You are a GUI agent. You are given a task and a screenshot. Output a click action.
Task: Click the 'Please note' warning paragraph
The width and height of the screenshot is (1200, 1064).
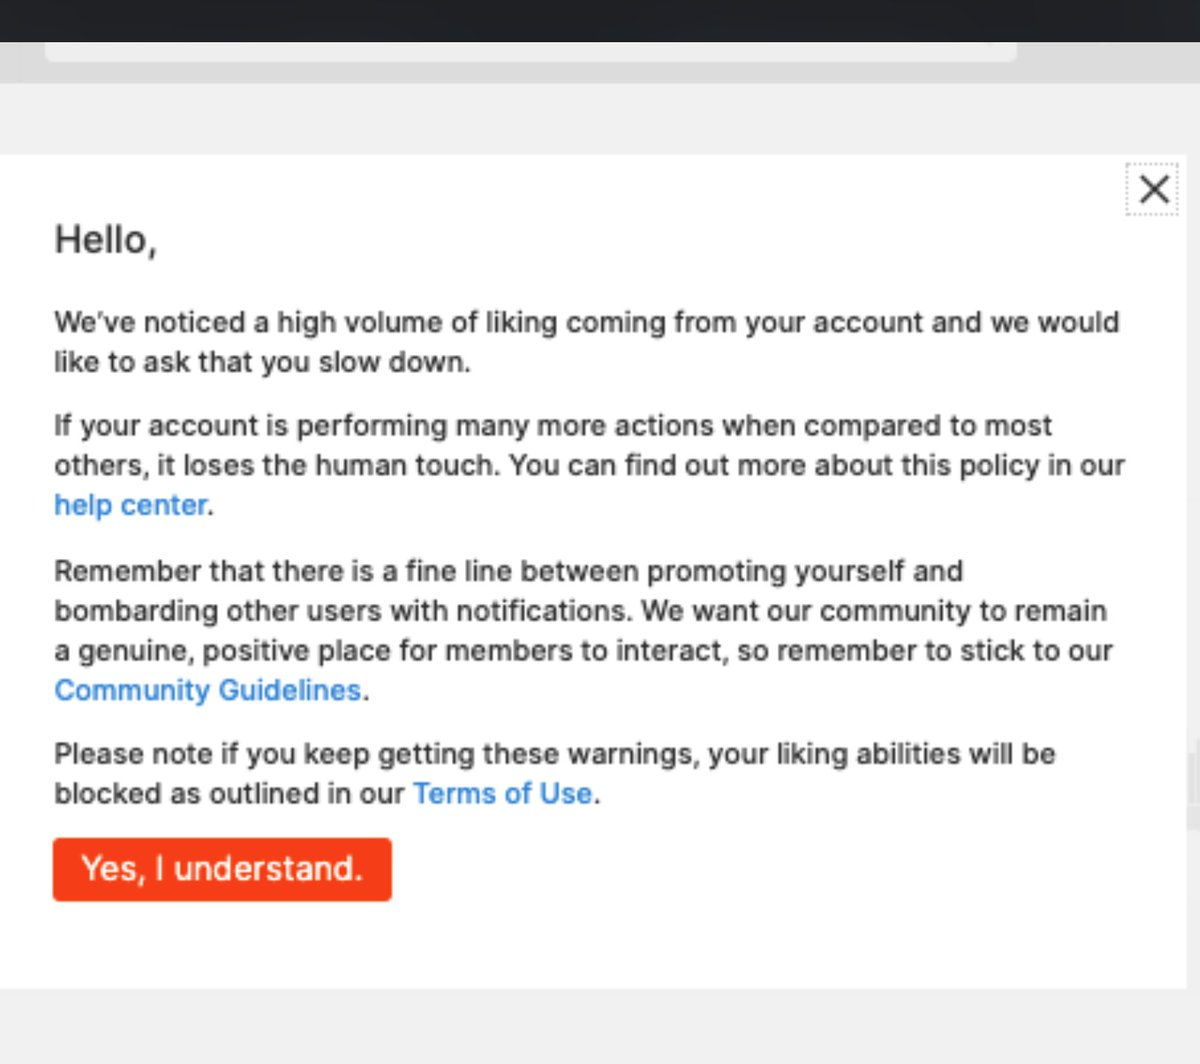click(x=555, y=774)
